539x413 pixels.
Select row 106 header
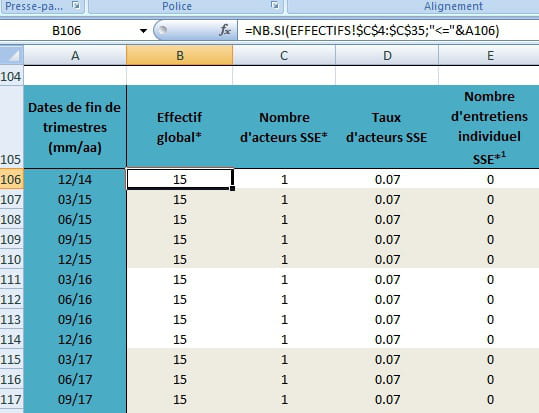12,179
